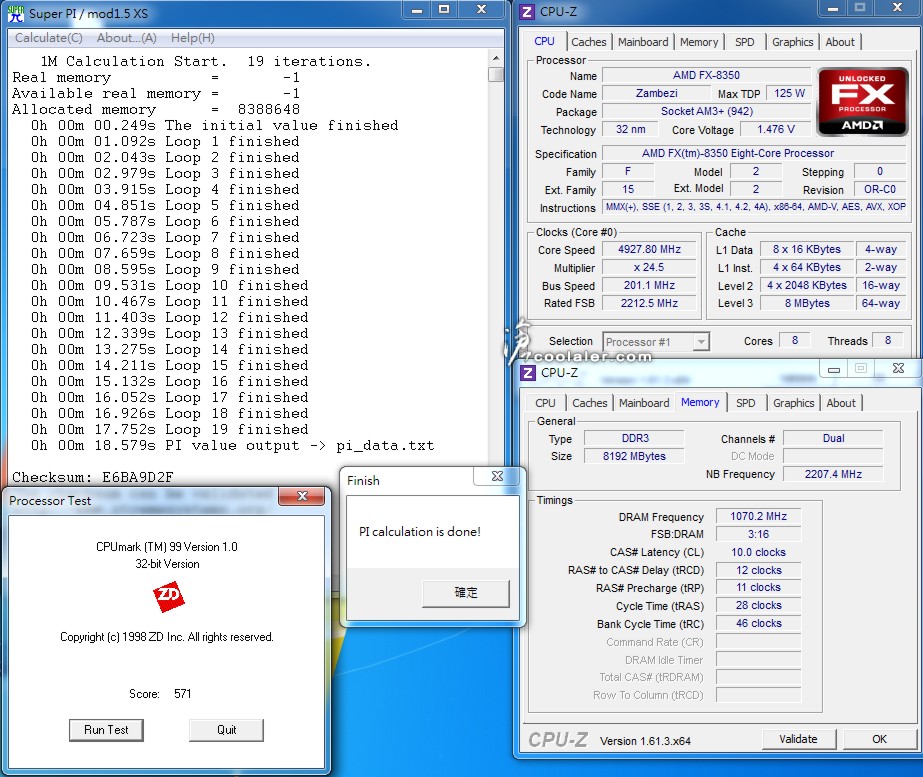Click the Channels # Dual value
The width and height of the screenshot is (923, 777).
(x=833, y=439)
